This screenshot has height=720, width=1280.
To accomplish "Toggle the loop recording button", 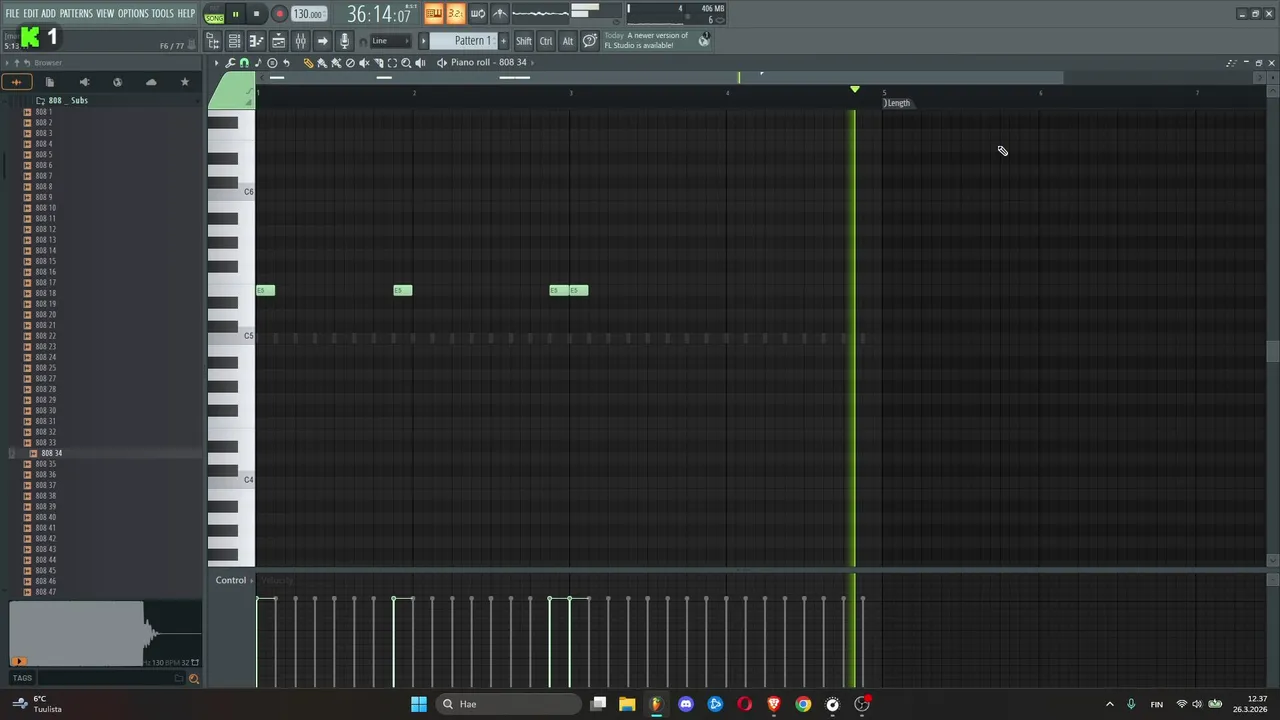I will (477, 13).
